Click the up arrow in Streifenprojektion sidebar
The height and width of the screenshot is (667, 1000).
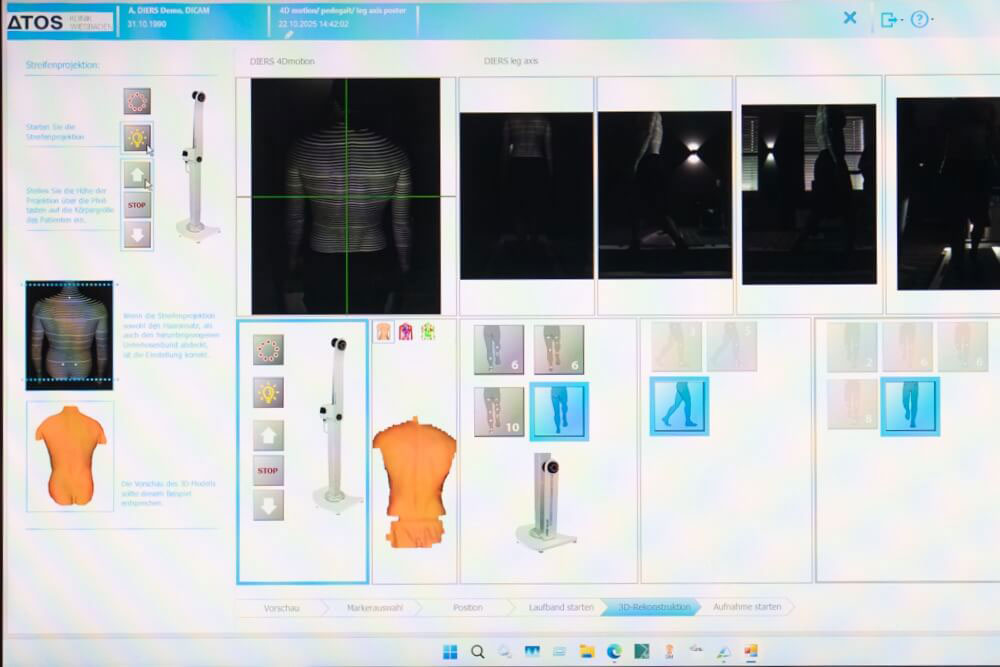[137, 174]
